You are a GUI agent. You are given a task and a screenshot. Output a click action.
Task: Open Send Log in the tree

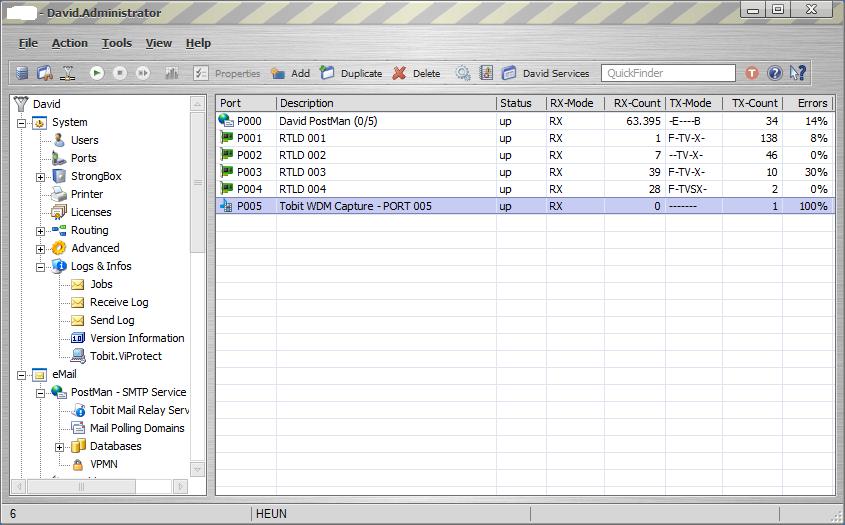pyautogui.click(x=112, y=320)
